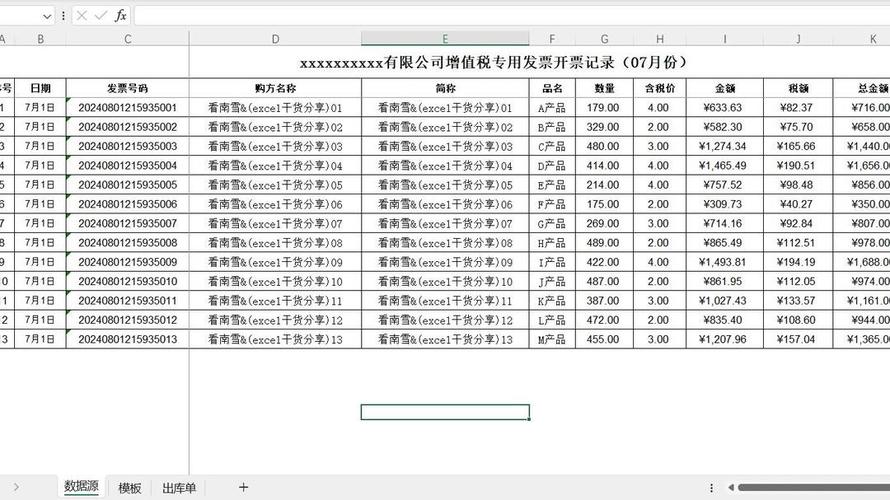Viewport: 890px width, 500px height.
Task: Switch to the 出库单 sheet tab
Action: click(179, 488)
